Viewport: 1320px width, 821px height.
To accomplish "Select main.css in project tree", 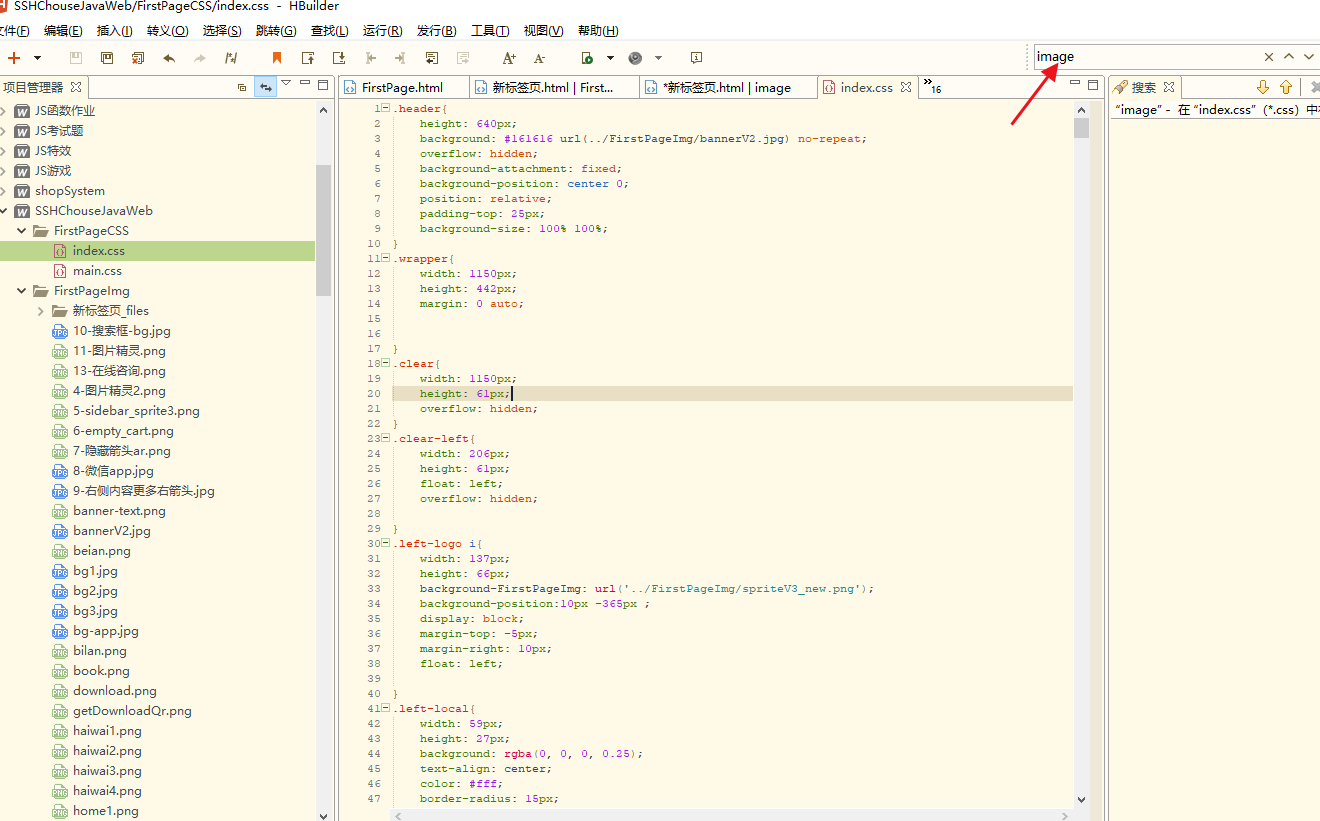I will (x=97, y=271).
